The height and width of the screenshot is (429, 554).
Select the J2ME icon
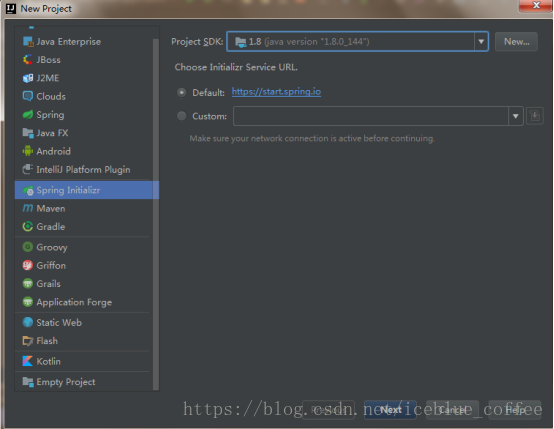point(28,78)
